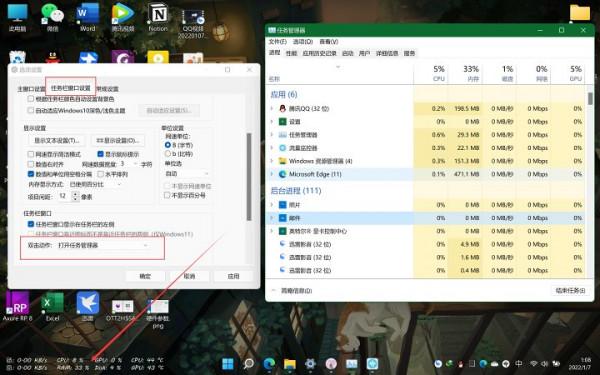Select the 迅雷 desktop shortcut
Screen dimensions: 600x375
click(x=88, y=306)
